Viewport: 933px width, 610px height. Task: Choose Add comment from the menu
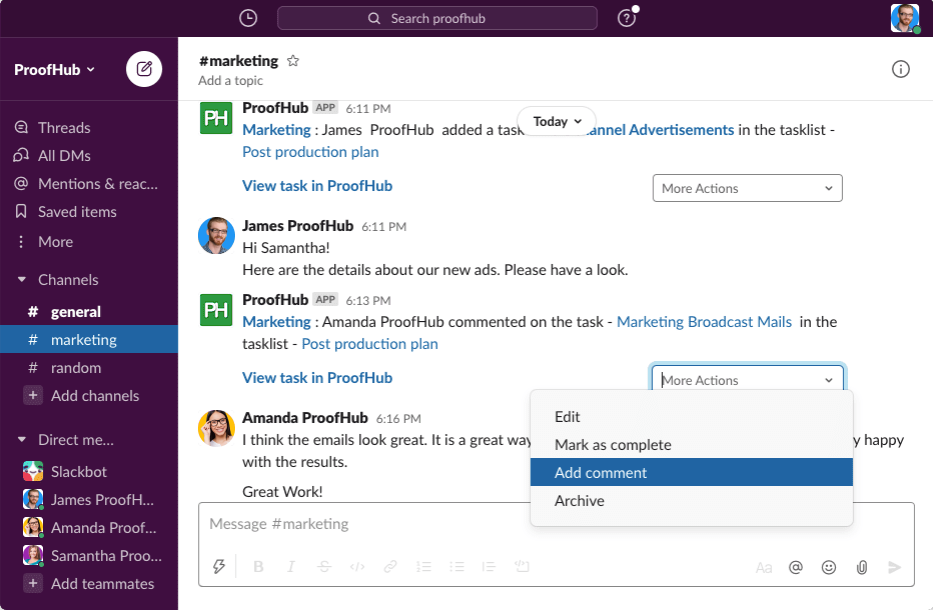pyautogui.click(x=691, y=473)
